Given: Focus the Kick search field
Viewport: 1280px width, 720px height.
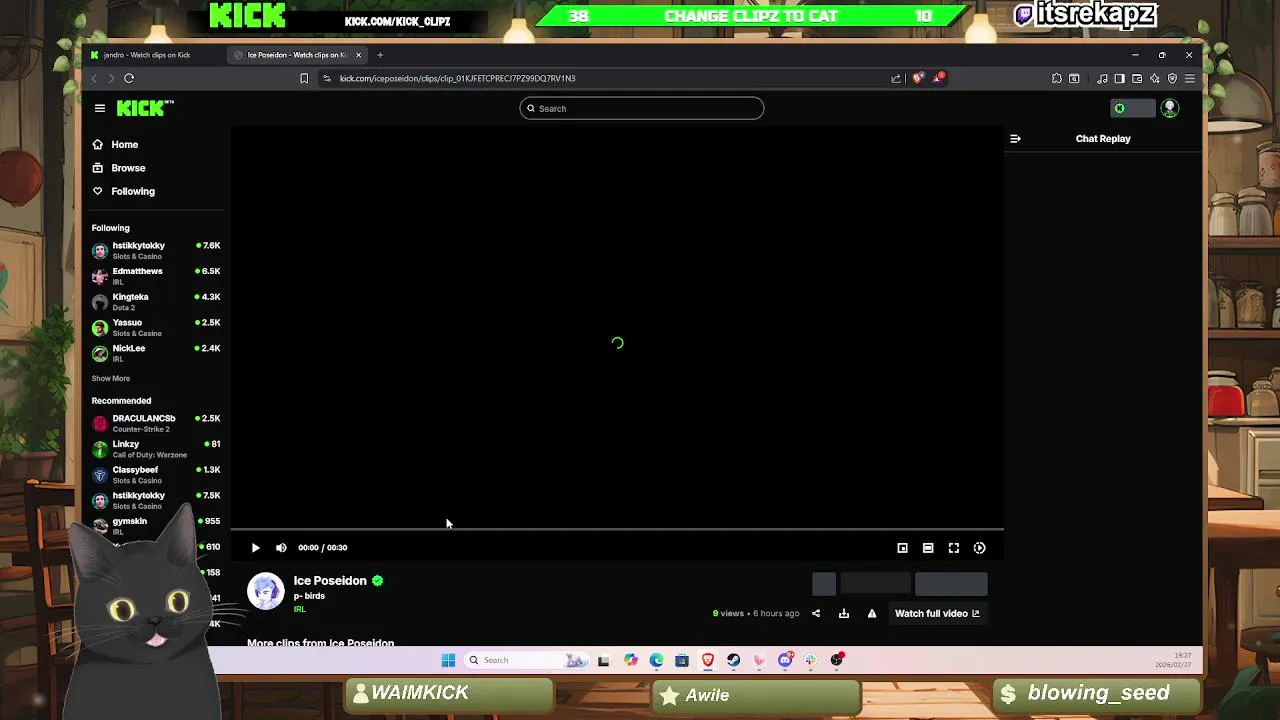Looking at the screenshot, I should click(642, 108).
